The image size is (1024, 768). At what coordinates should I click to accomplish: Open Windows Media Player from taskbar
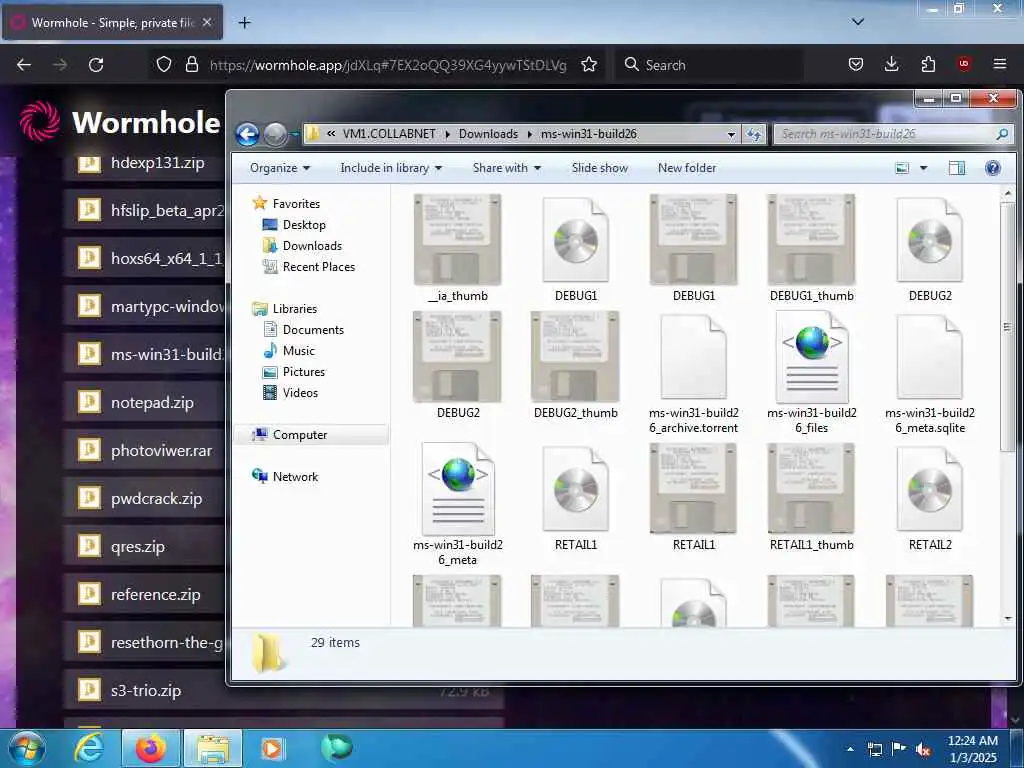(271, 748)
